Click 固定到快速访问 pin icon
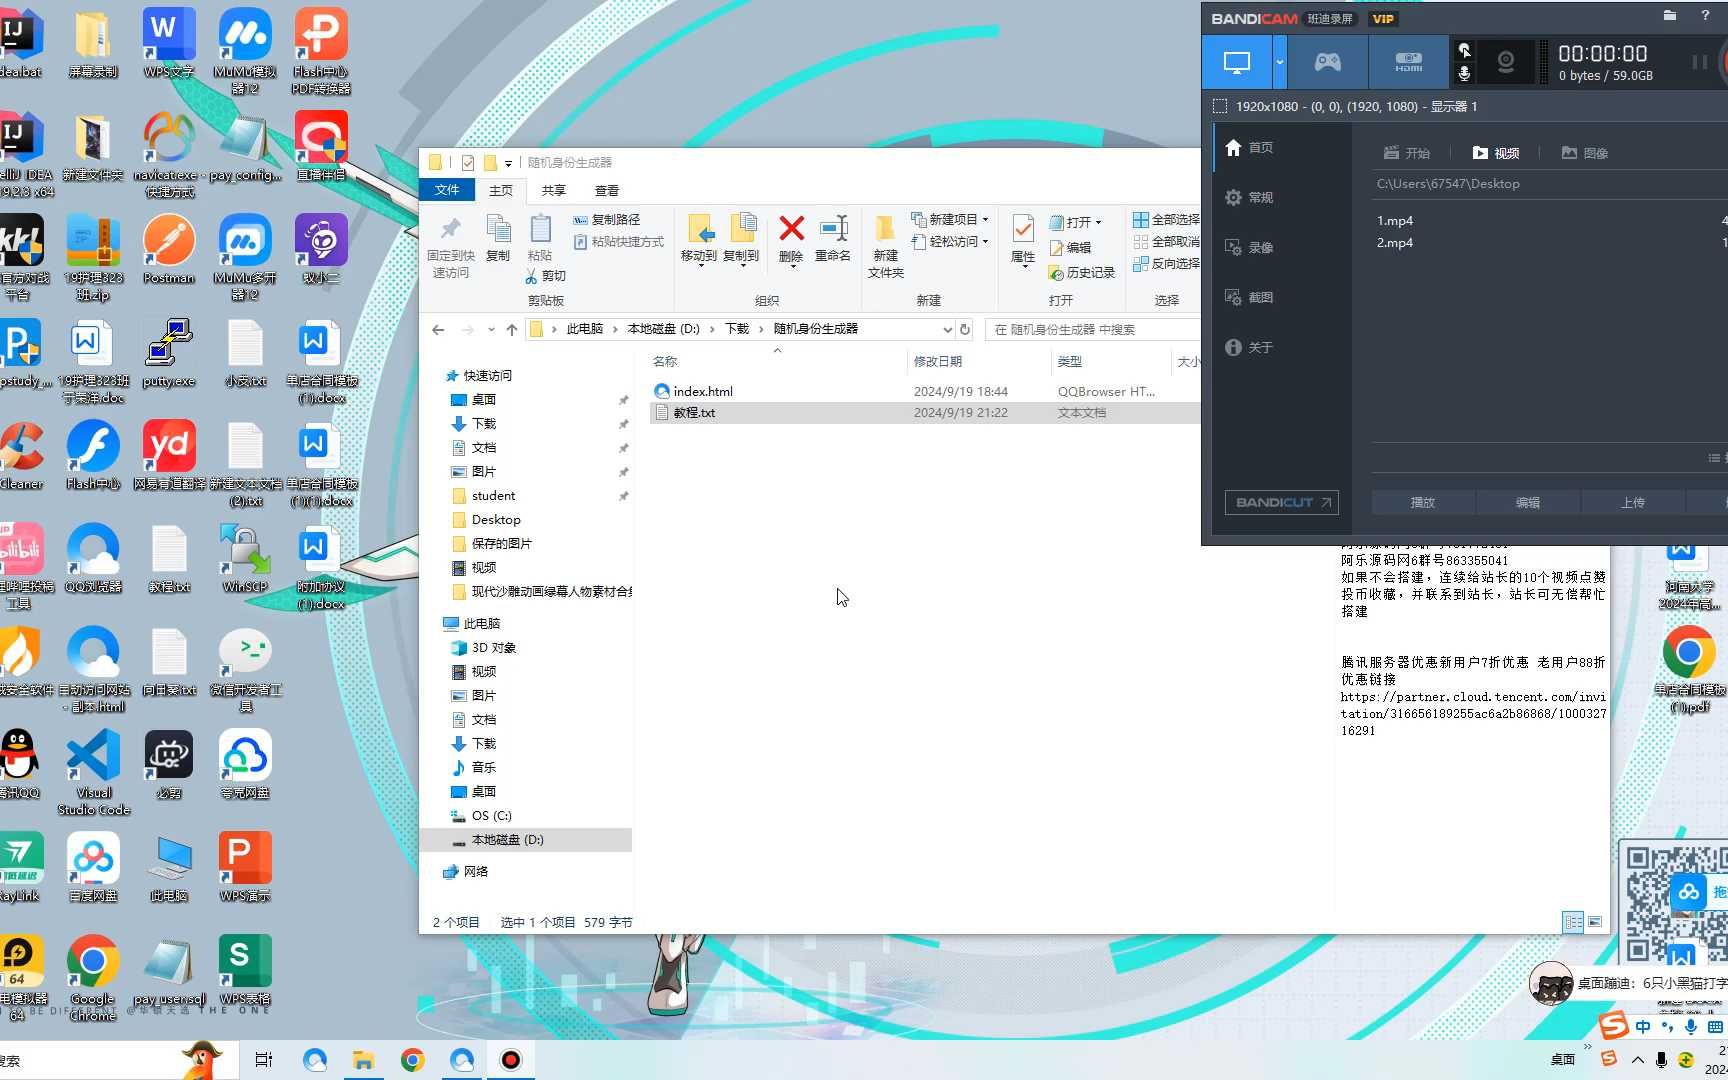This screenshot has width=1728, height=1080. (450, 228)
